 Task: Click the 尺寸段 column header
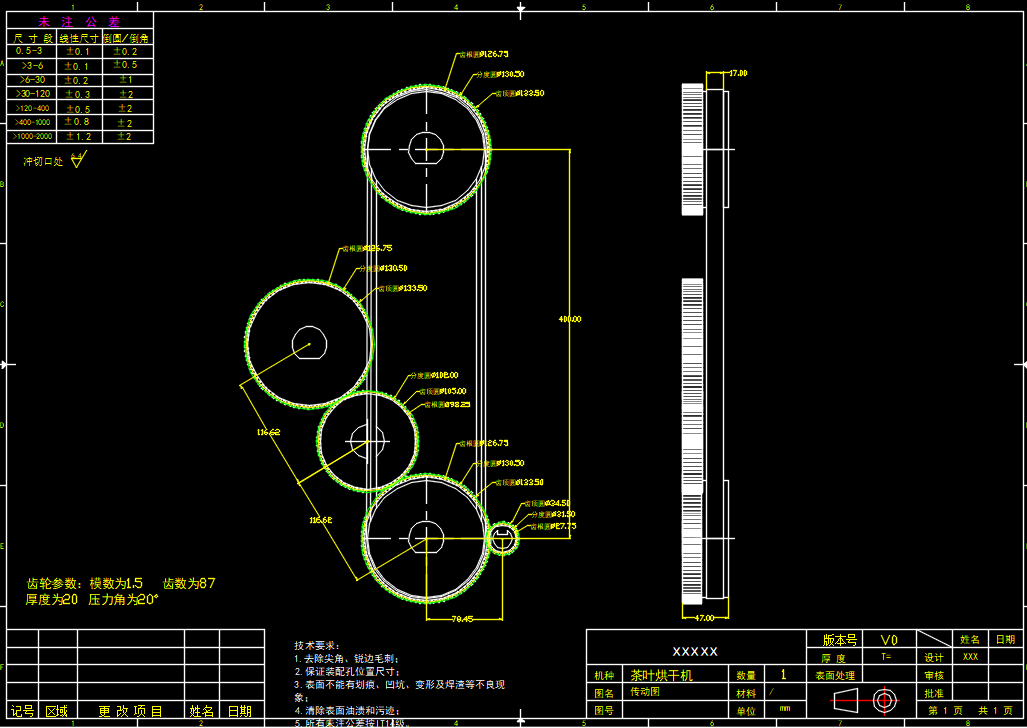coord(32,38)
